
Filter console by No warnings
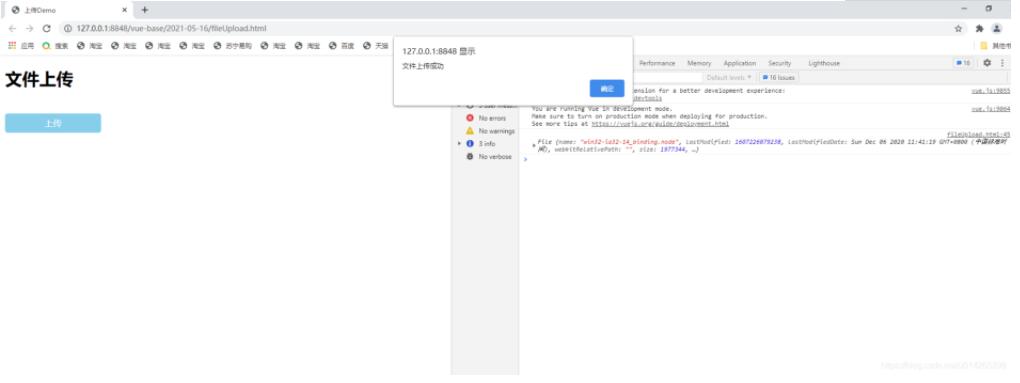tap(496, 131)
